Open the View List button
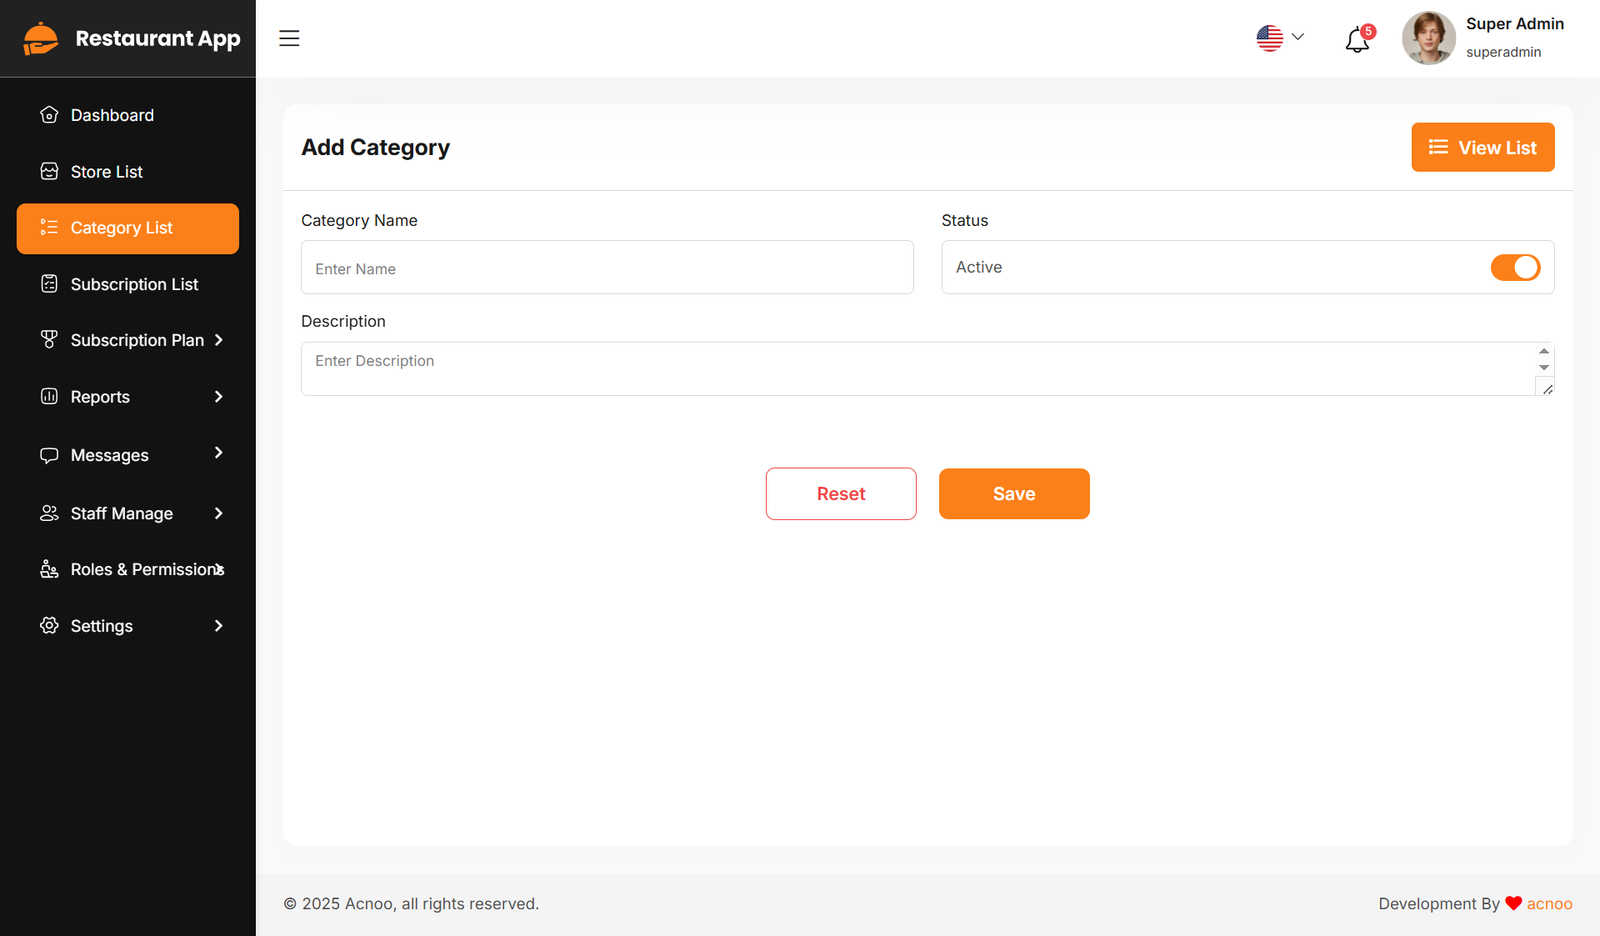This screenshot has height=936, width=1600. (1482, 148)
